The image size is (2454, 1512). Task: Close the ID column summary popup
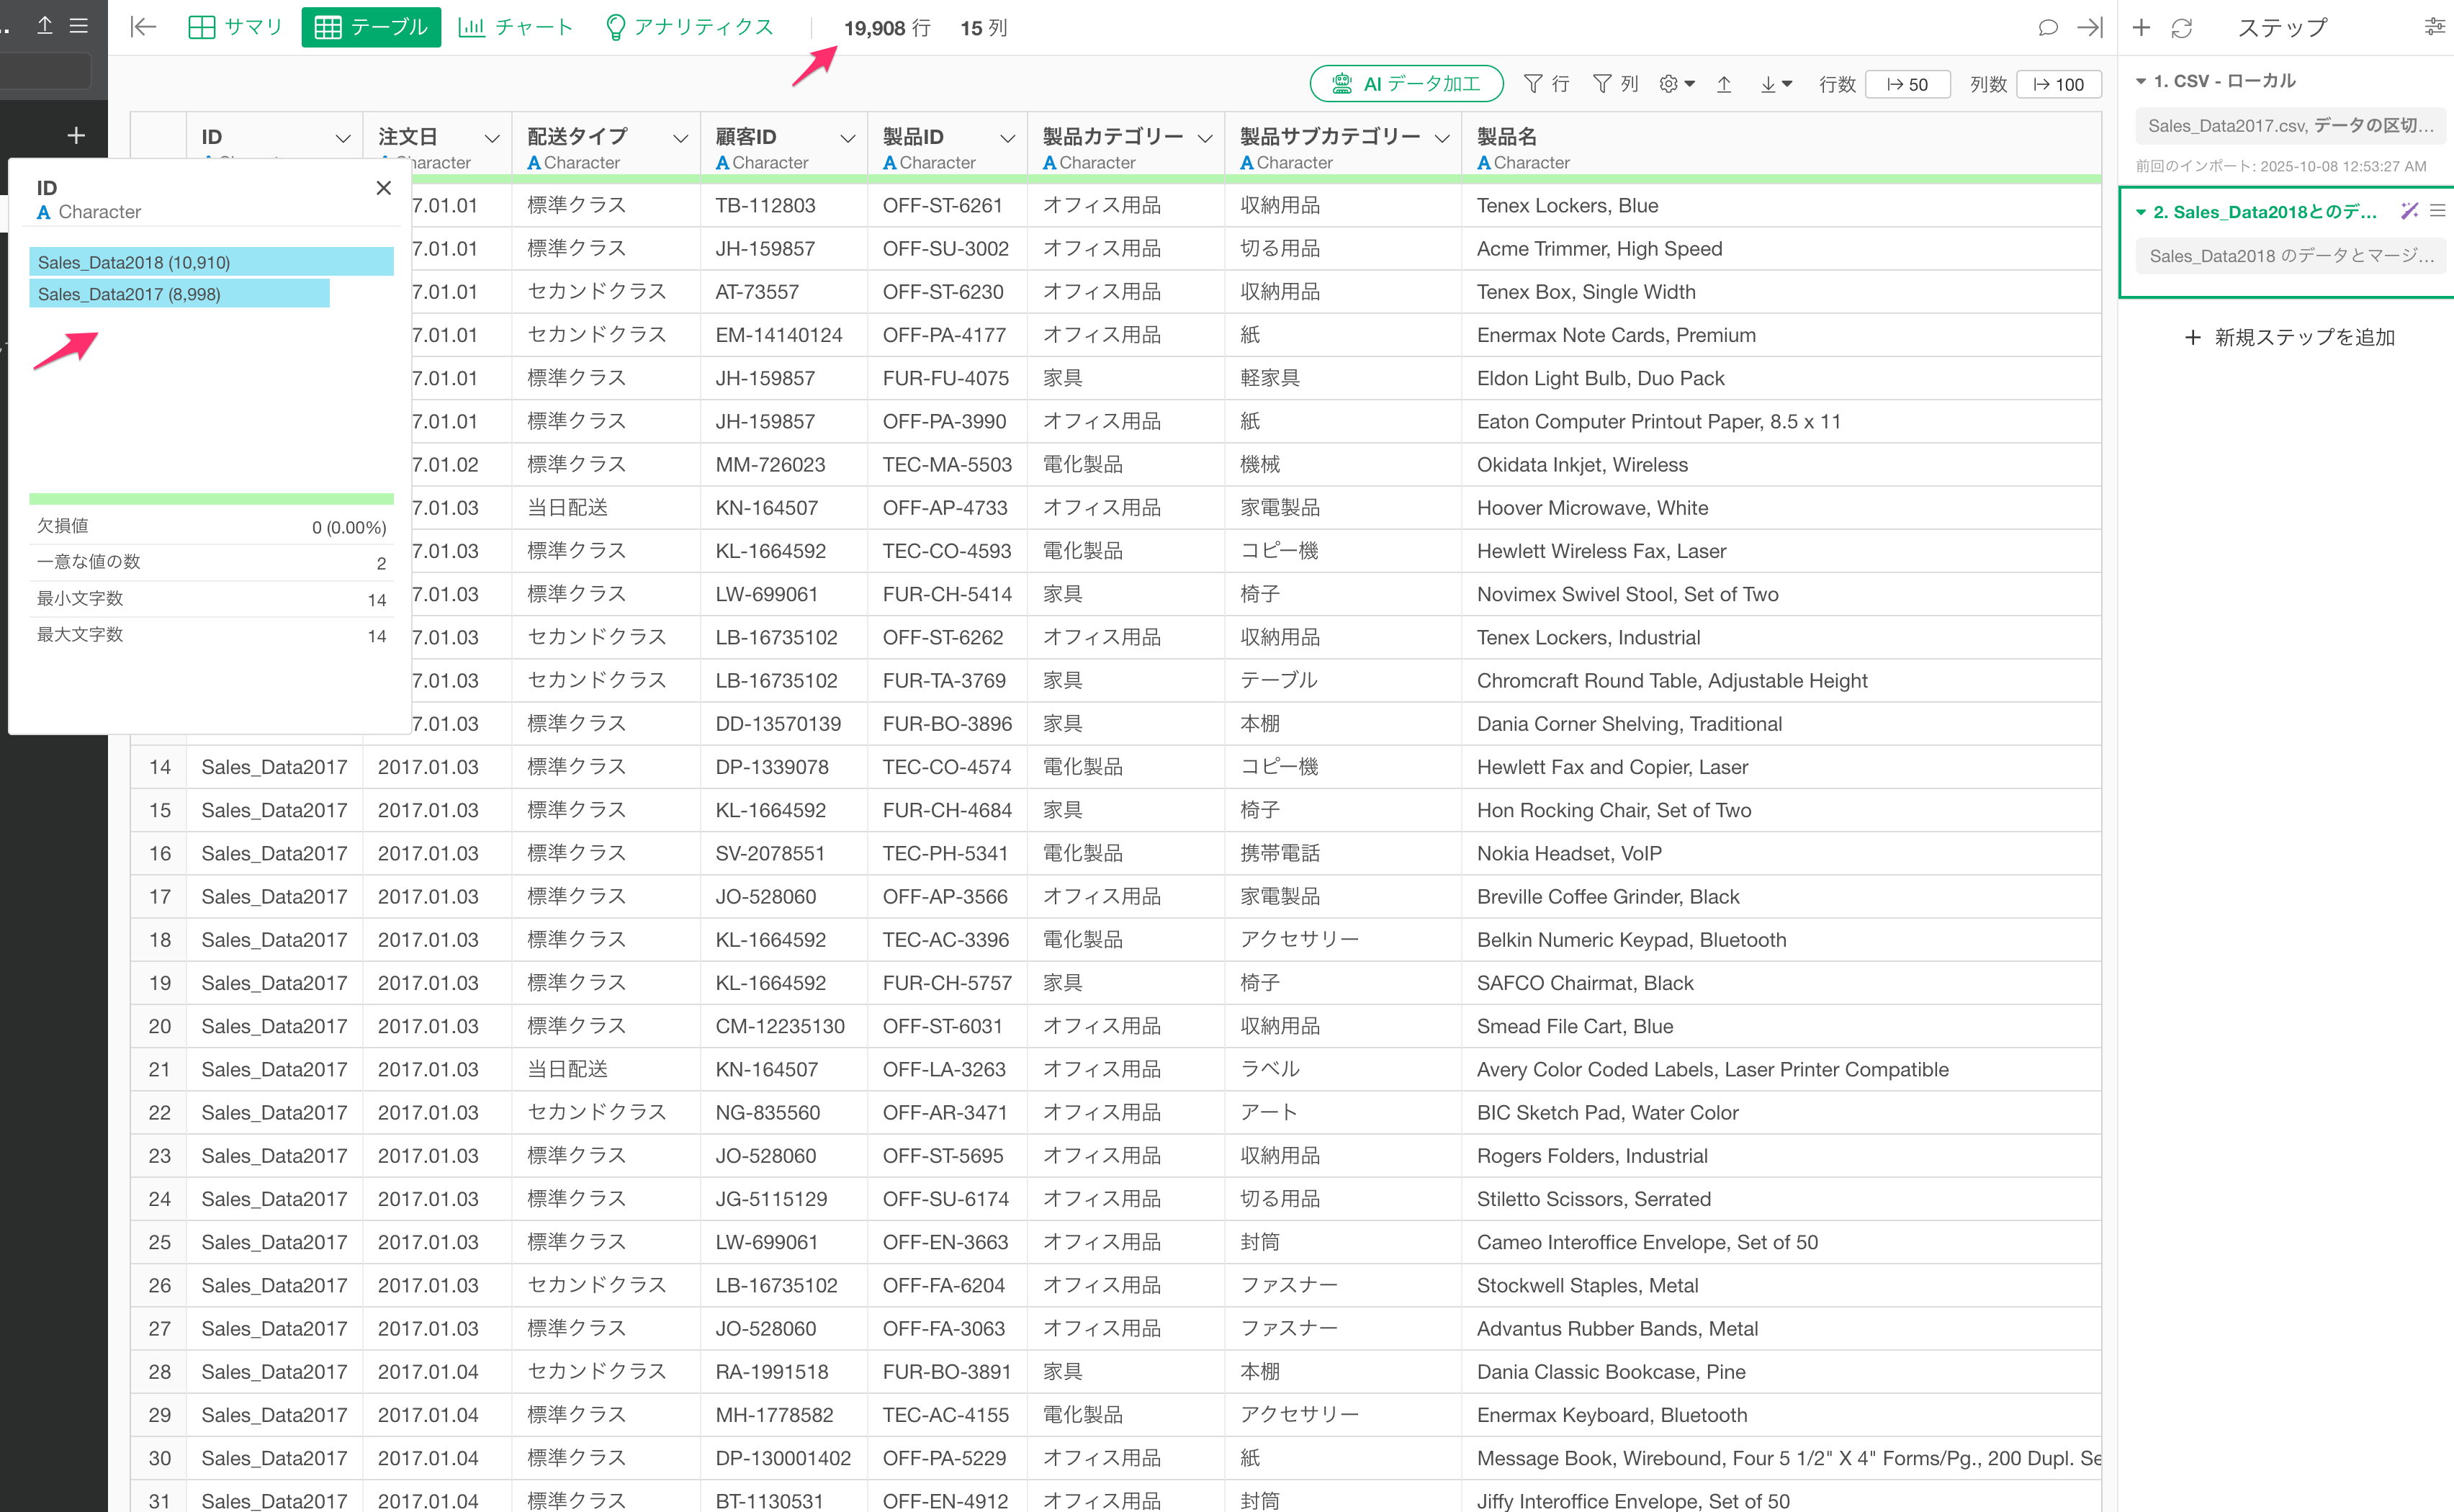(x=383, y=188)
